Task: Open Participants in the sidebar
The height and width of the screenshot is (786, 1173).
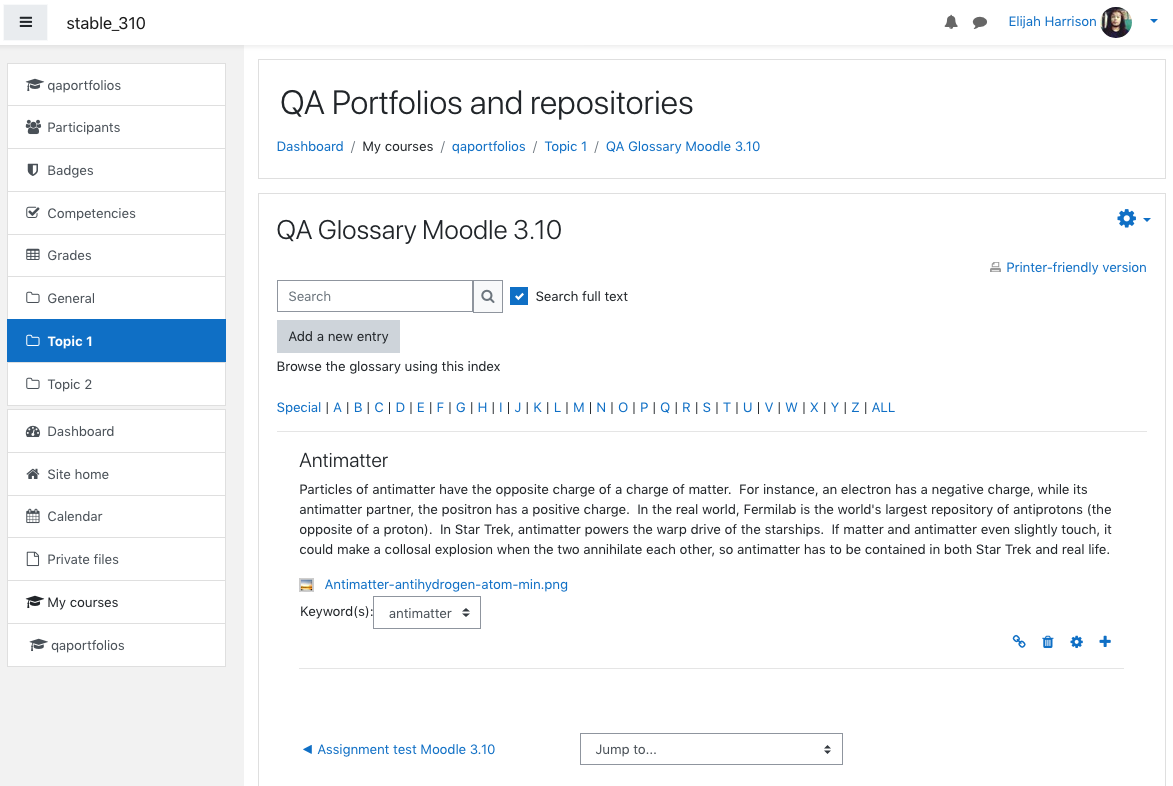Action: point(116,127)
